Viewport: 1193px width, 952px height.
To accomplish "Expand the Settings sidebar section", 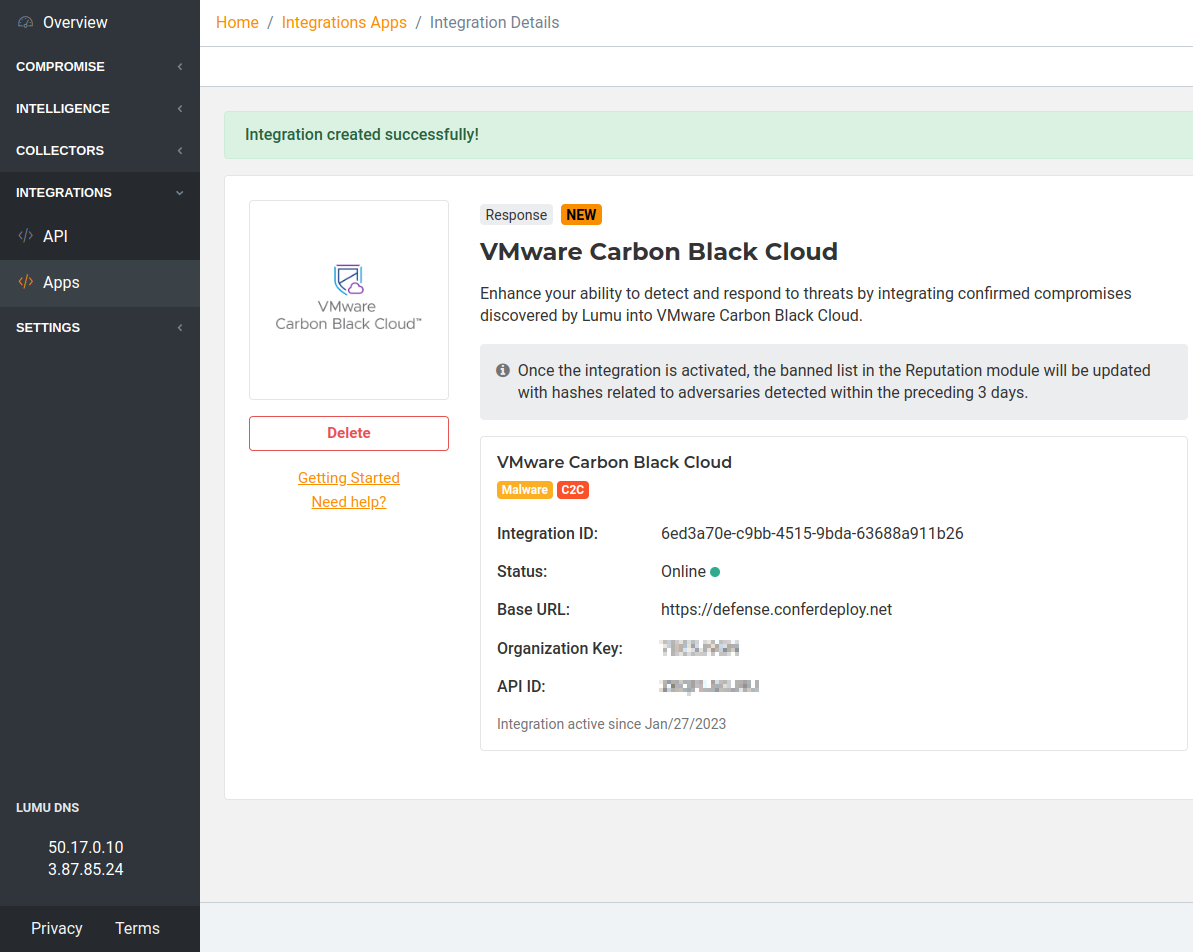I will pyautogui.click(x=100, y=328).
